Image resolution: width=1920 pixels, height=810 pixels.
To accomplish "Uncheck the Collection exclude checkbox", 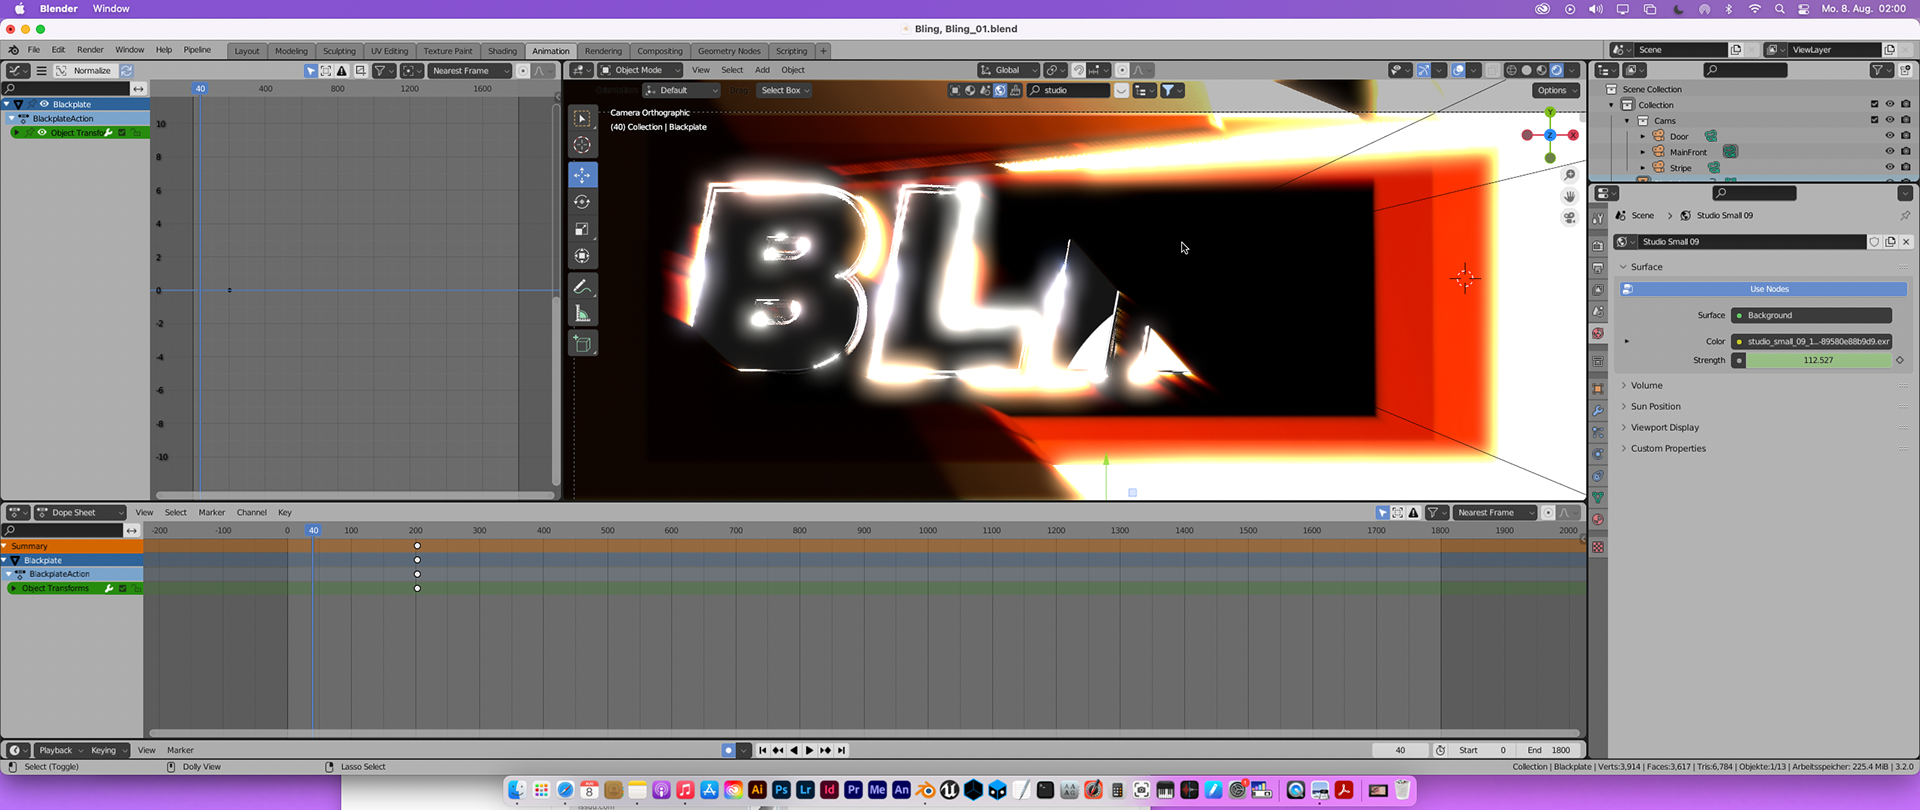I will click(x=1875, y=104).
